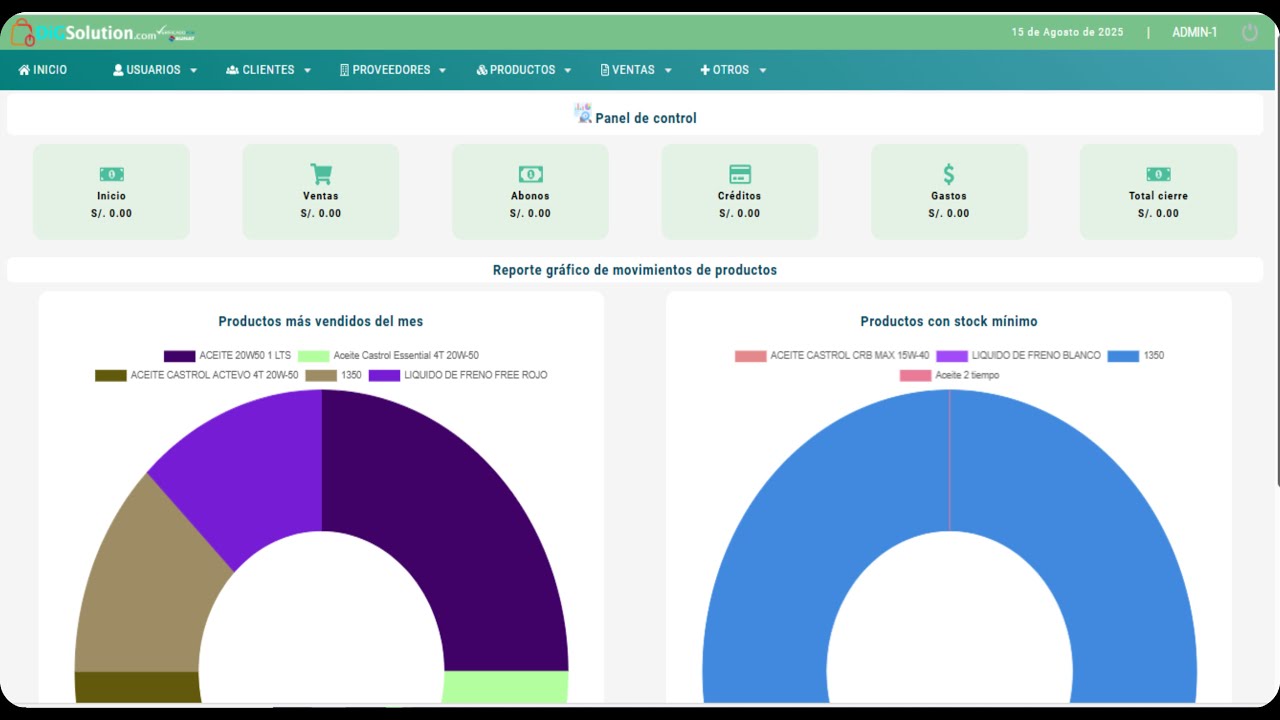This screenshot has width=1280, height=720.
Task: Toggle ACEITE CASTROL CRB MAX 15W-40 swatch
Action: point(751,356)
